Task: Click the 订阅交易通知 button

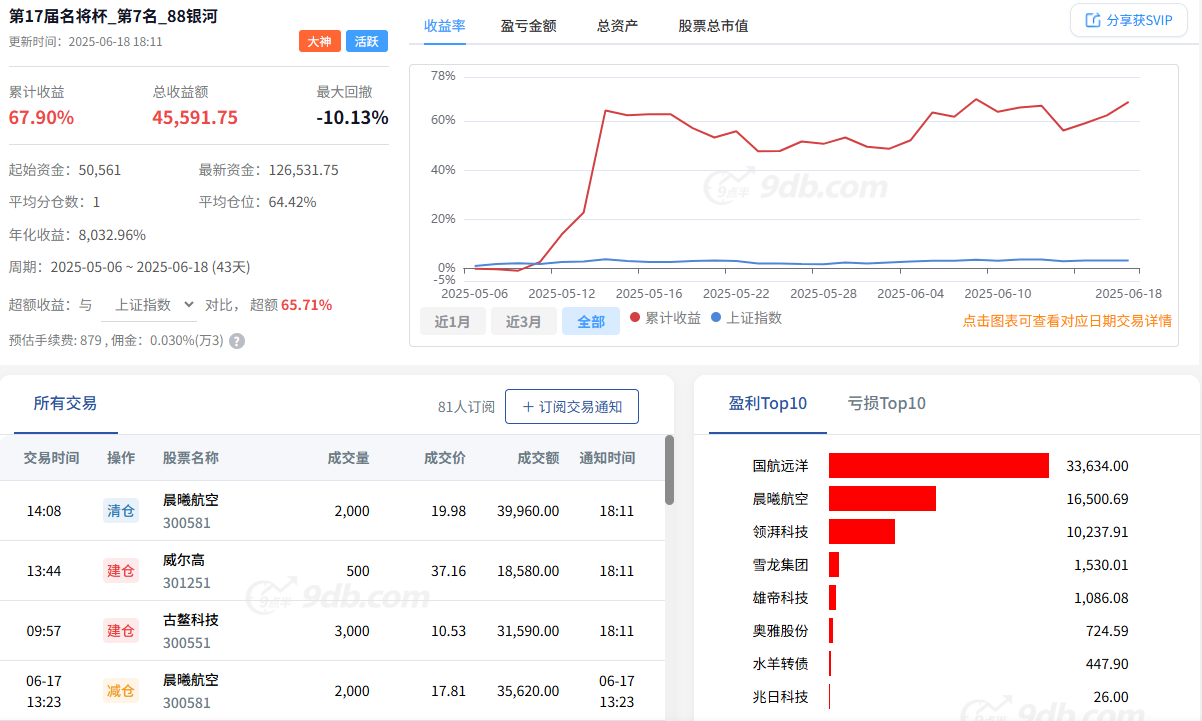Action: 572,407
